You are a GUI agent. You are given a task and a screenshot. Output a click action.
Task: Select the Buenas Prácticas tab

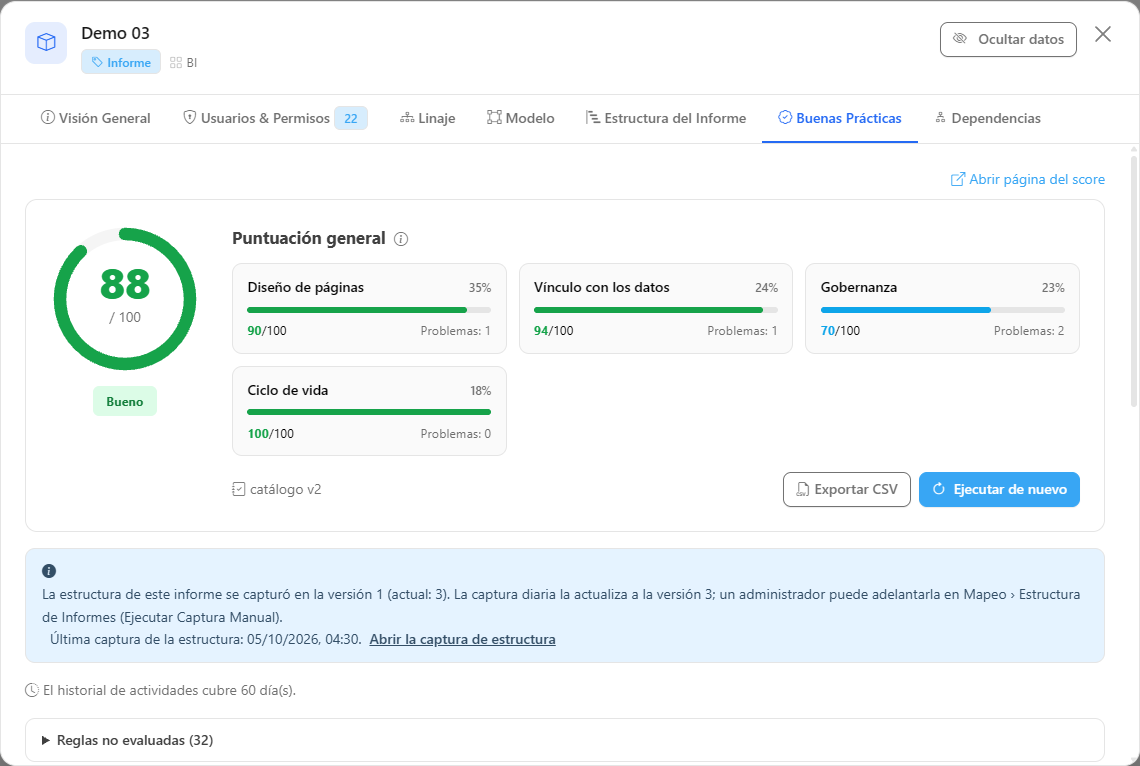840,118
